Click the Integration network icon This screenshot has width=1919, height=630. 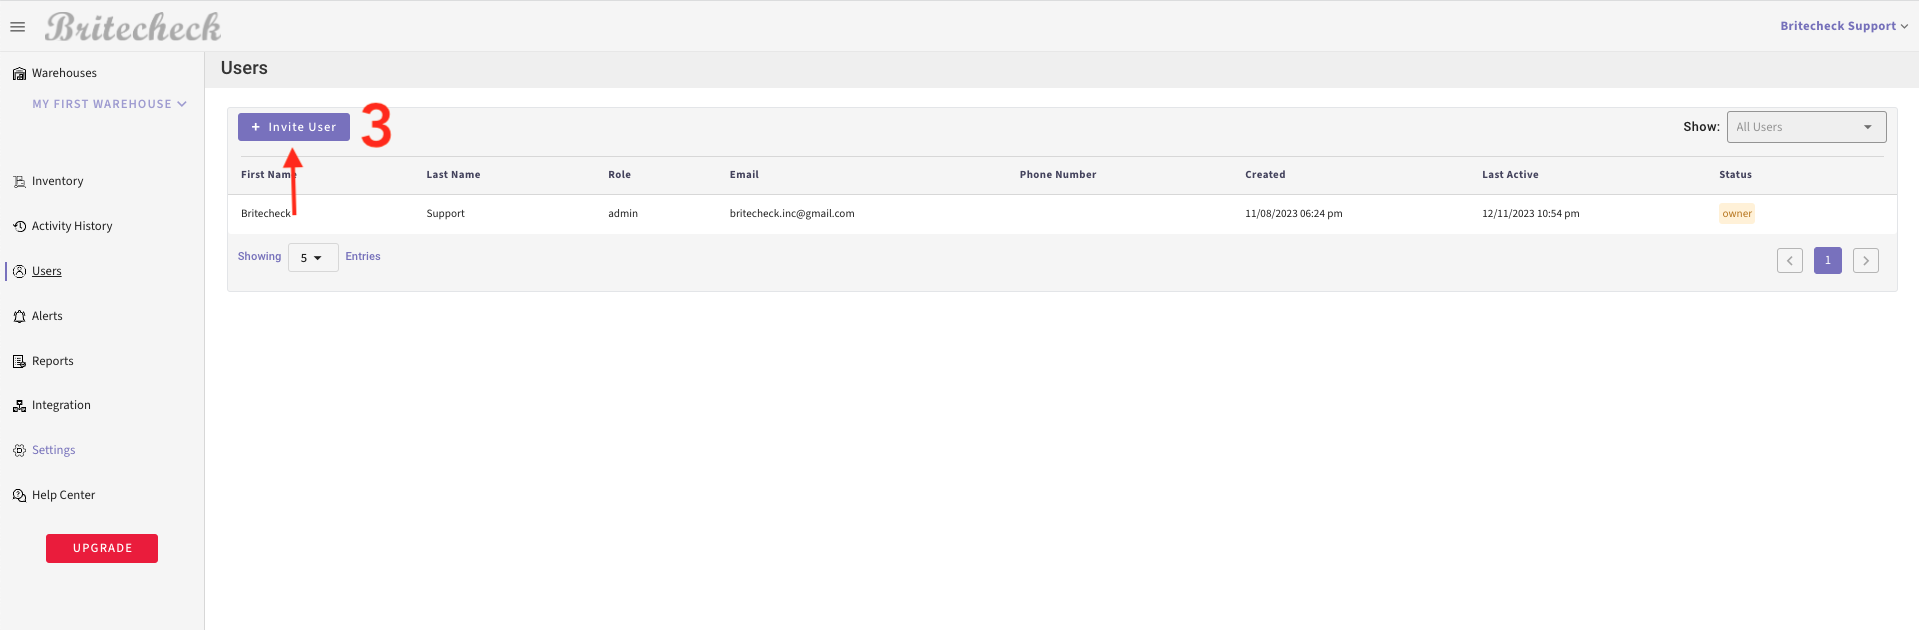19,406
